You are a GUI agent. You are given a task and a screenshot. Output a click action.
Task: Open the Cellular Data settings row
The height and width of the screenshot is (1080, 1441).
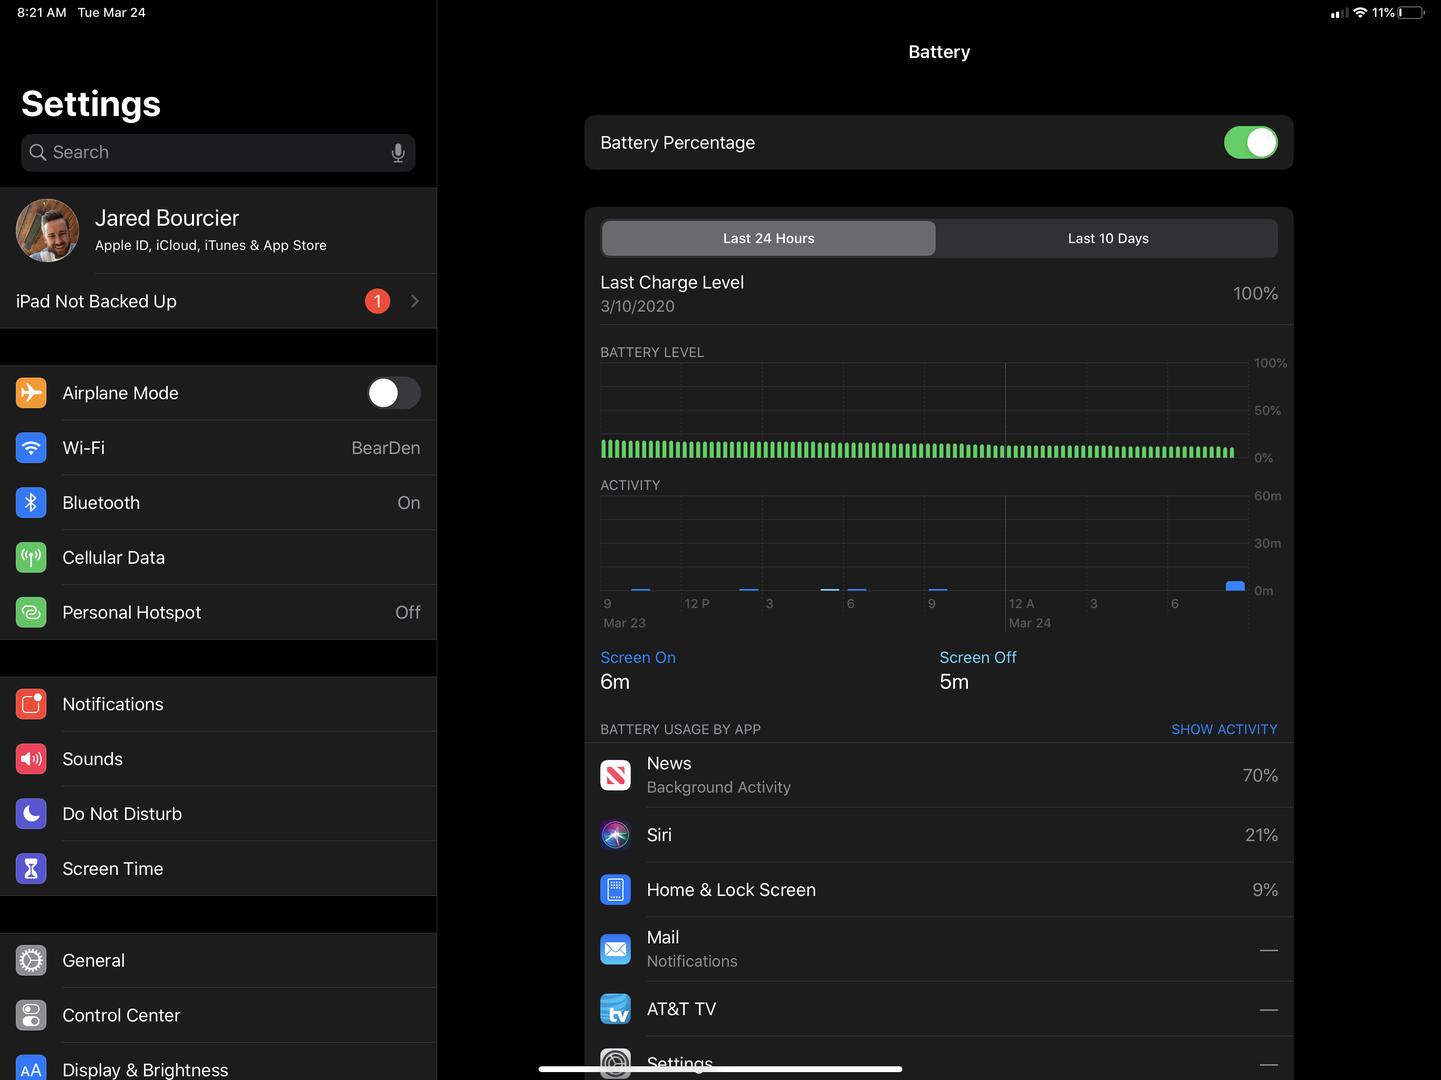[218, 557]
